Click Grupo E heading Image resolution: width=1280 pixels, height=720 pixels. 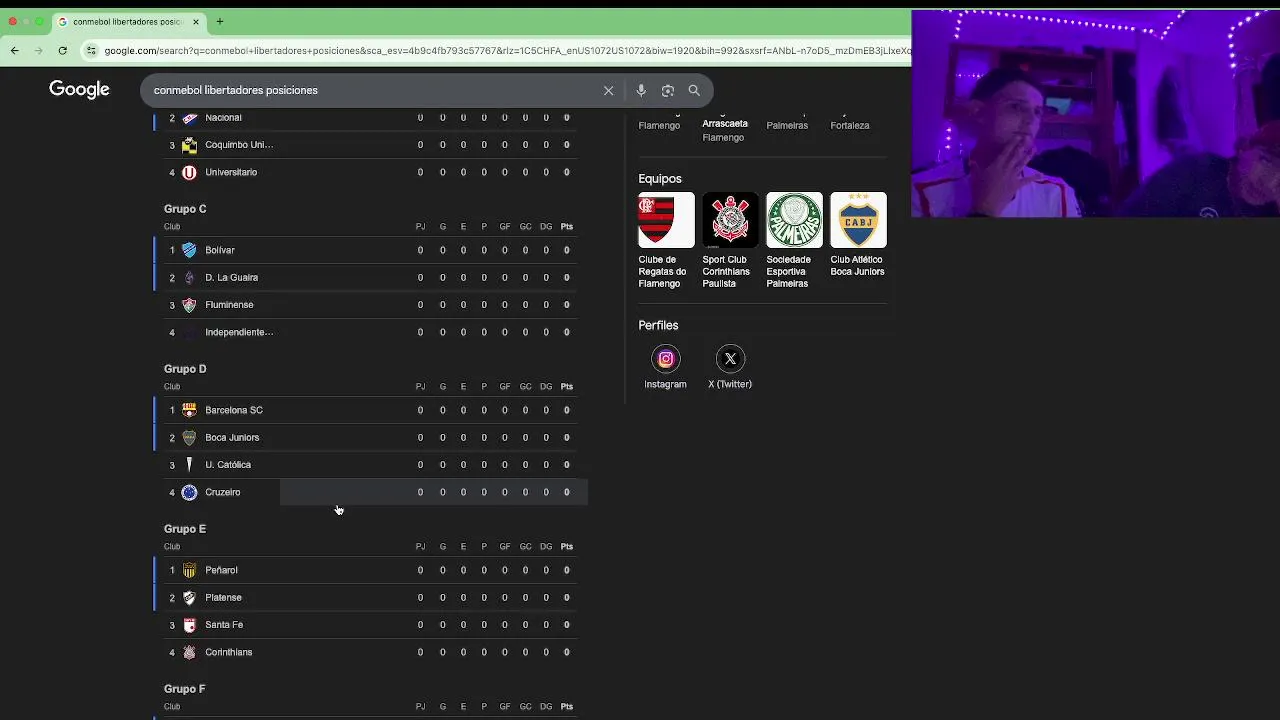(x=185, y=529)
